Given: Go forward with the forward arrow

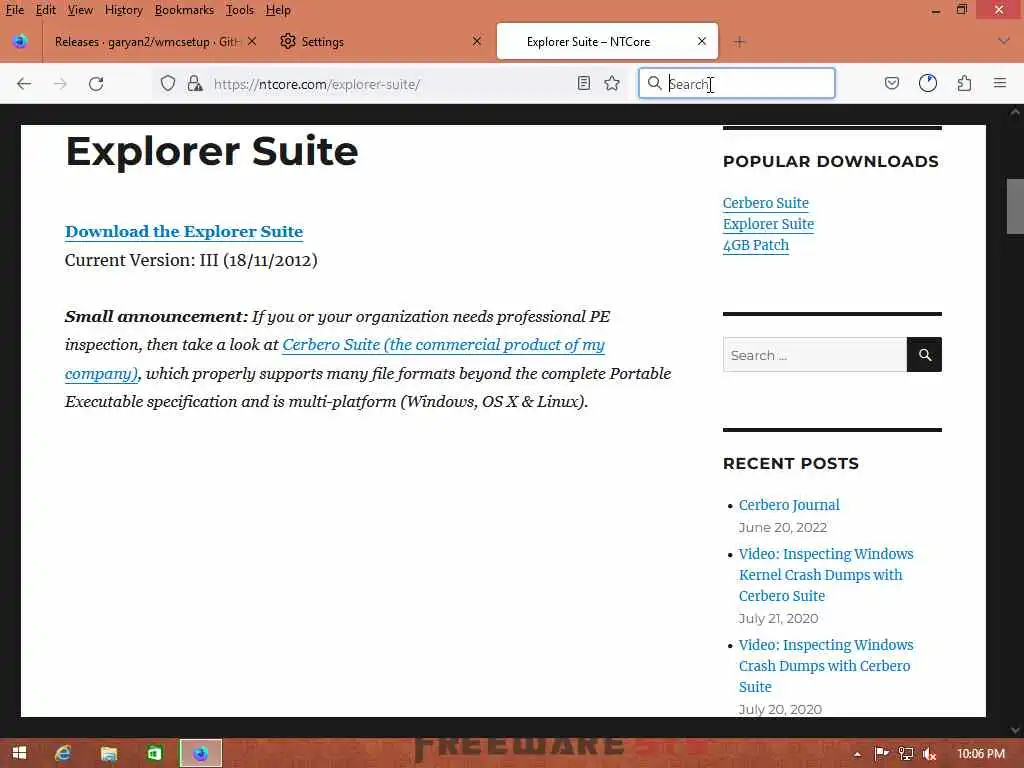Looking at the screenshot, I should [x=60, y=84].
